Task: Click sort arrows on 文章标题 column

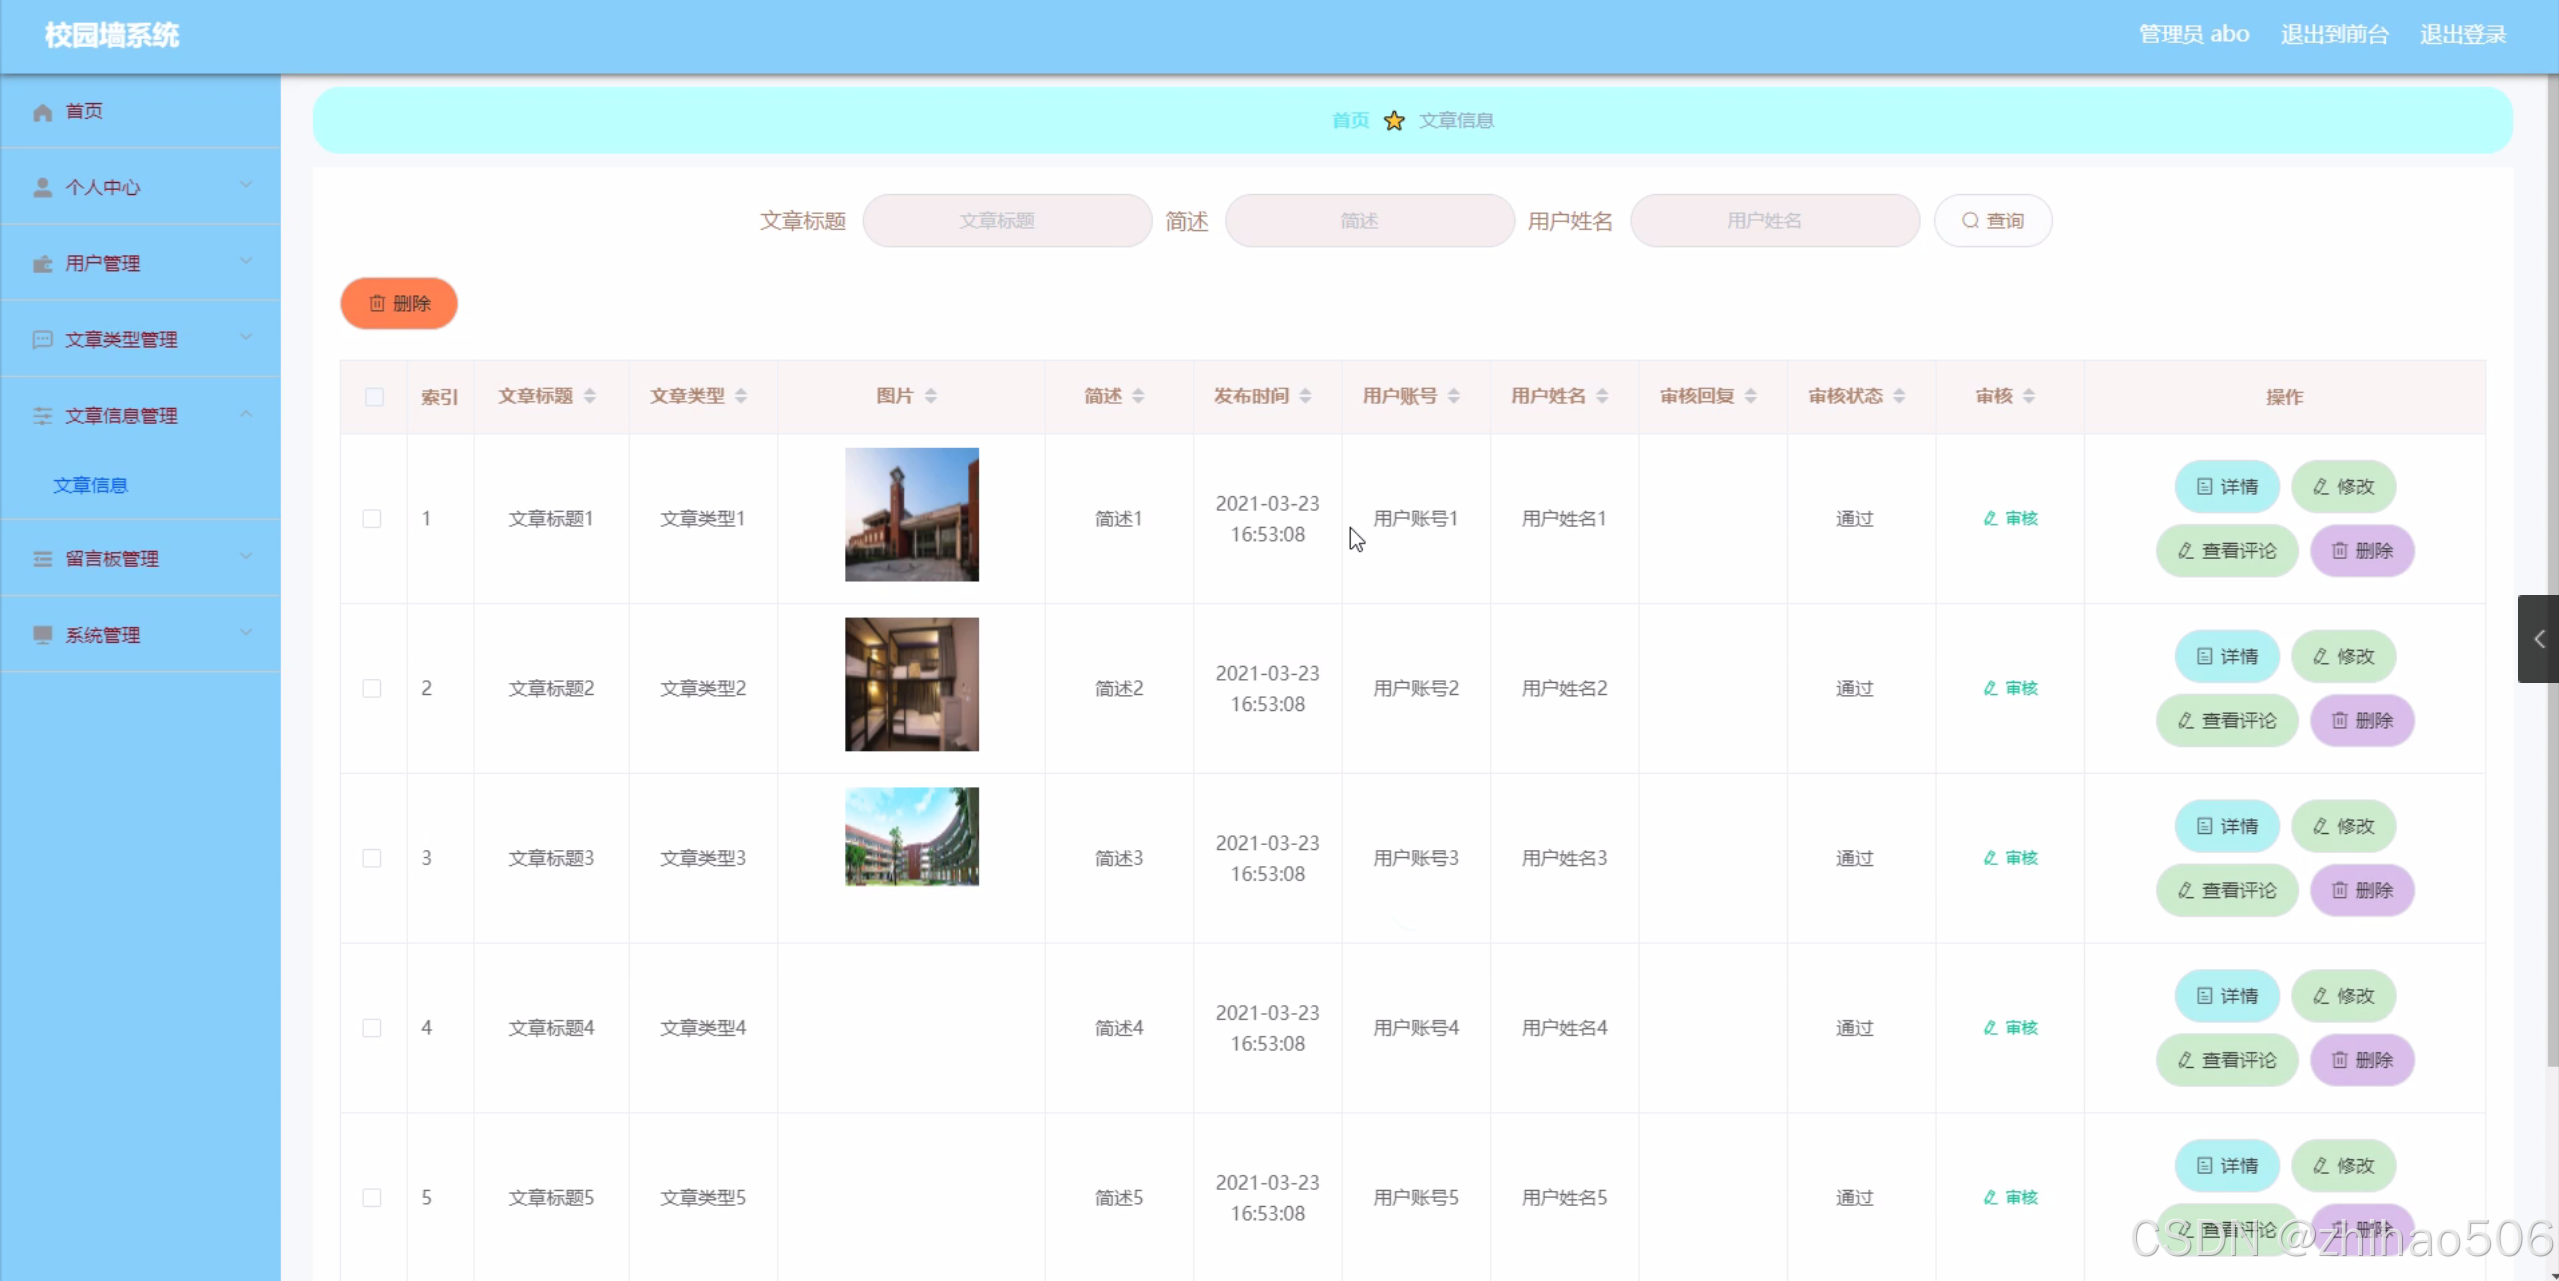Action: [590, 396]
